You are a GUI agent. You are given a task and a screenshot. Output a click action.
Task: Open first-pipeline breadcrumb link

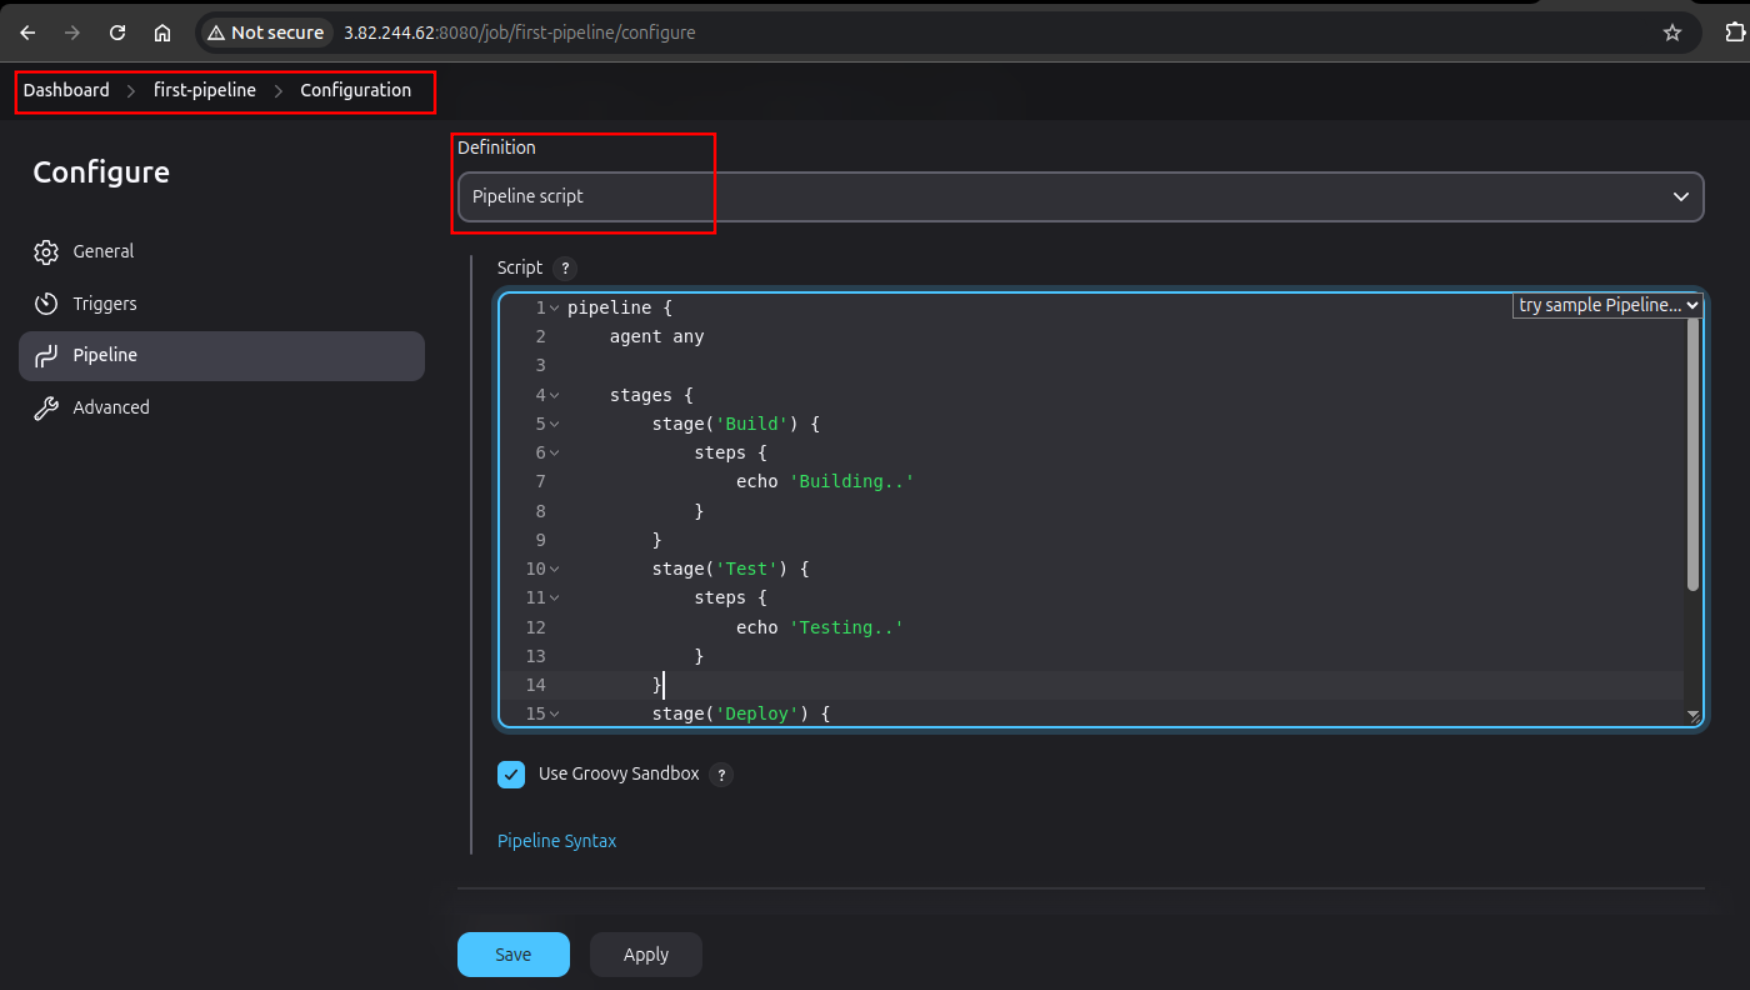204,90
